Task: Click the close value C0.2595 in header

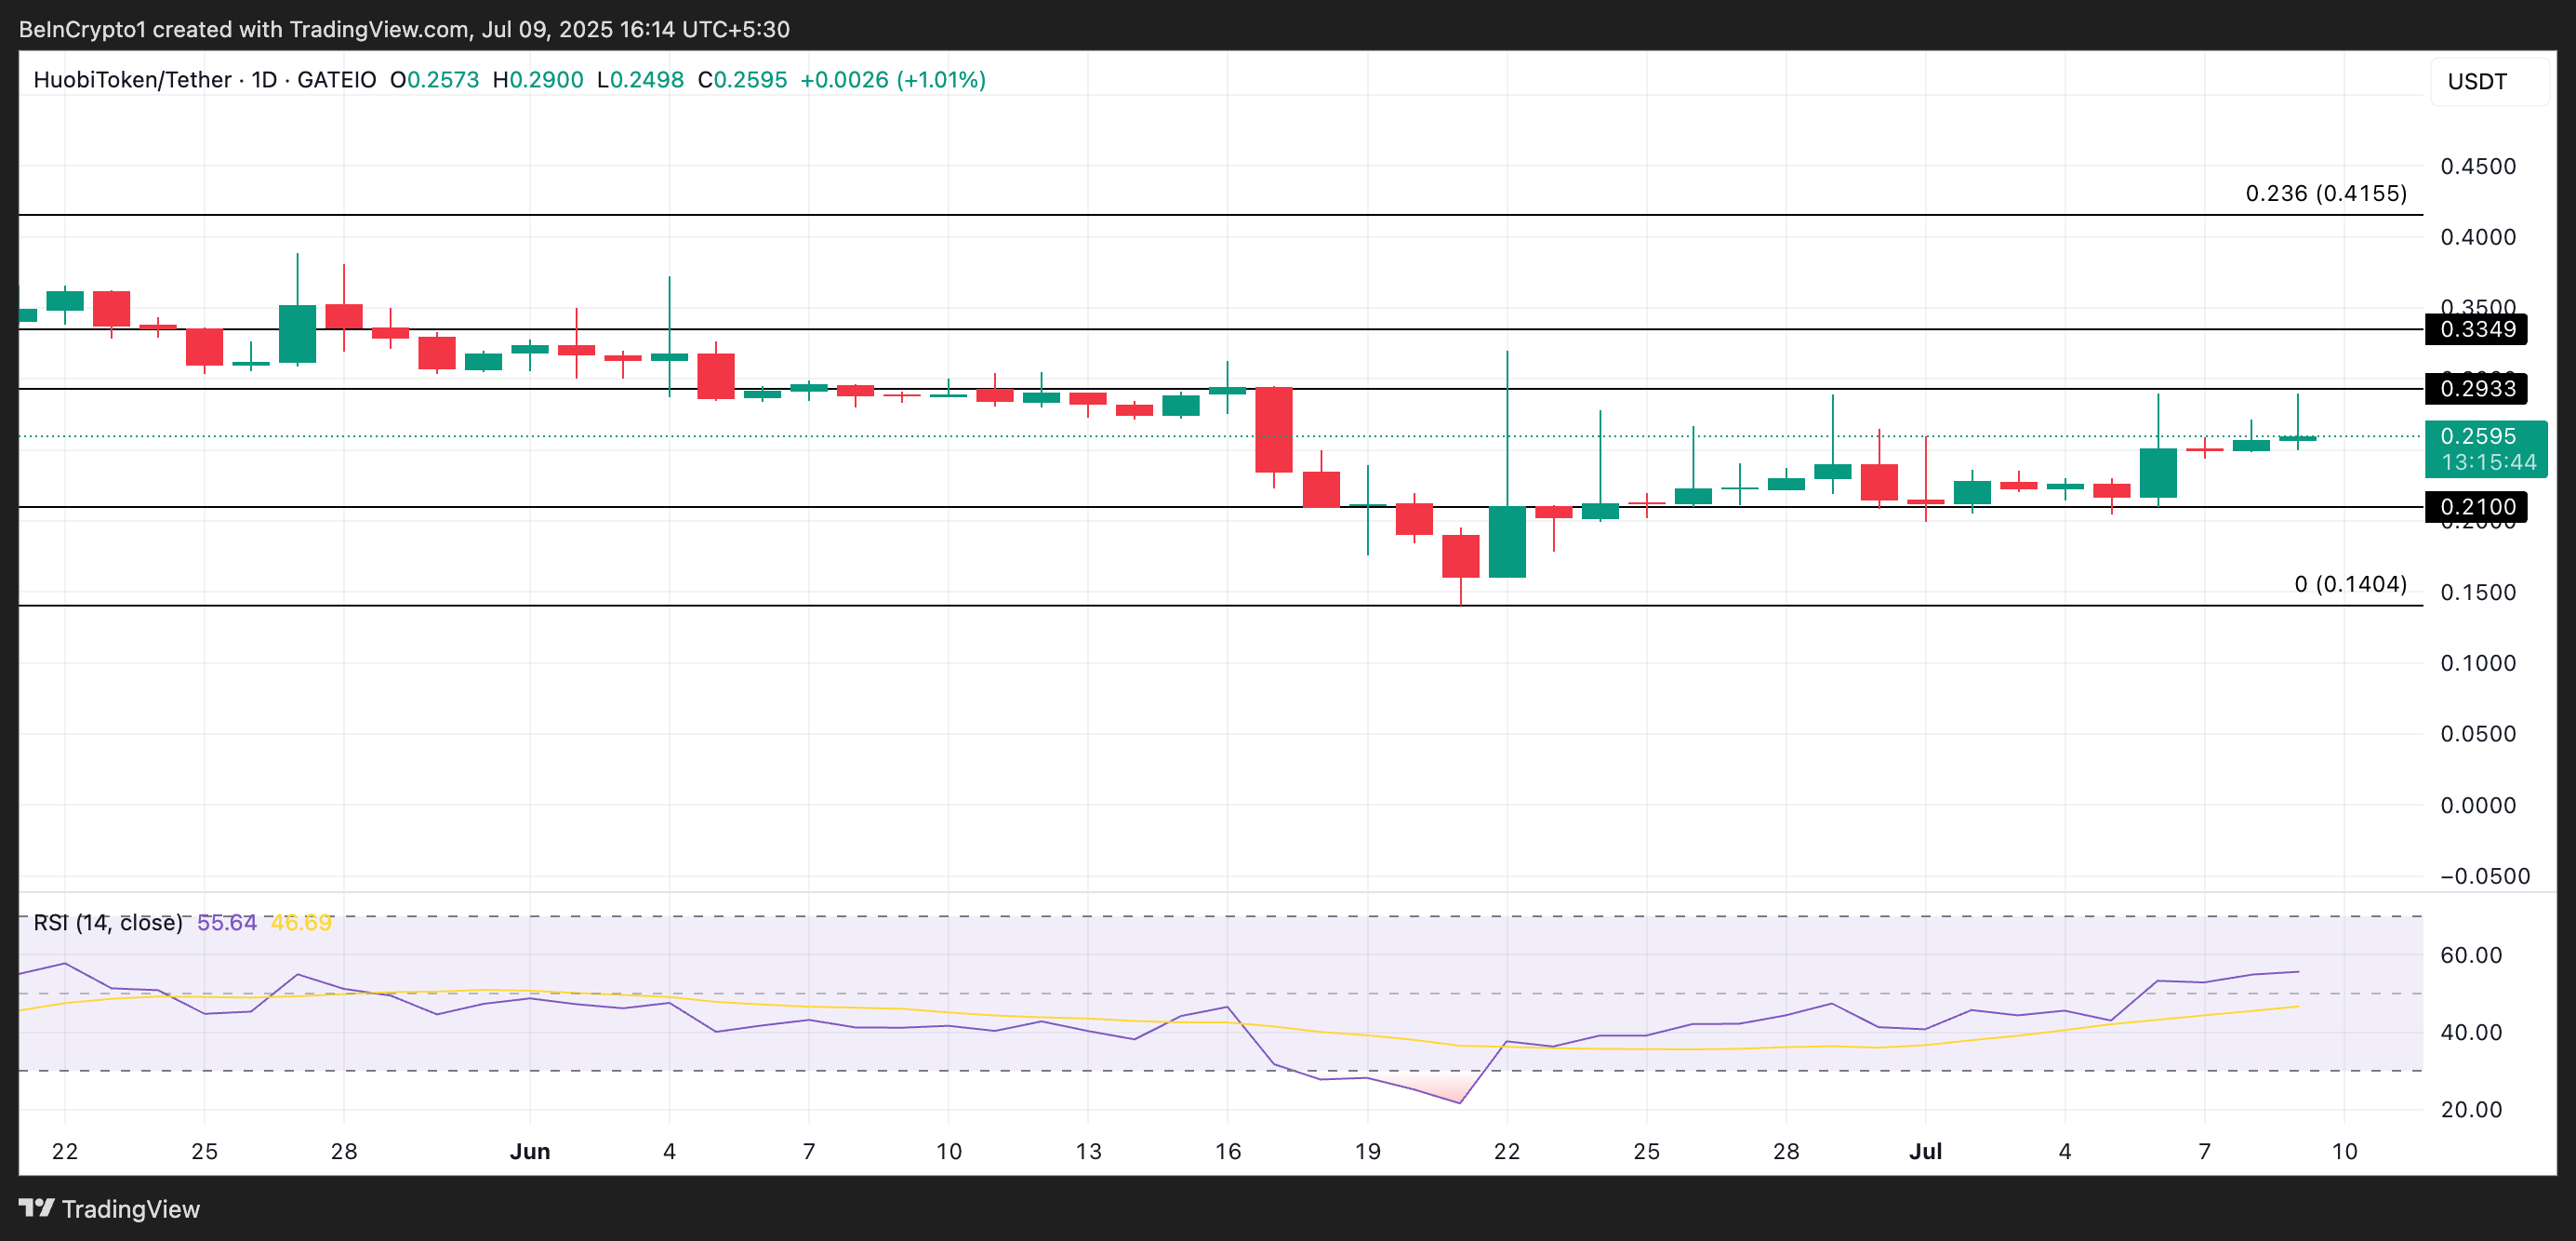Action: 742,80
